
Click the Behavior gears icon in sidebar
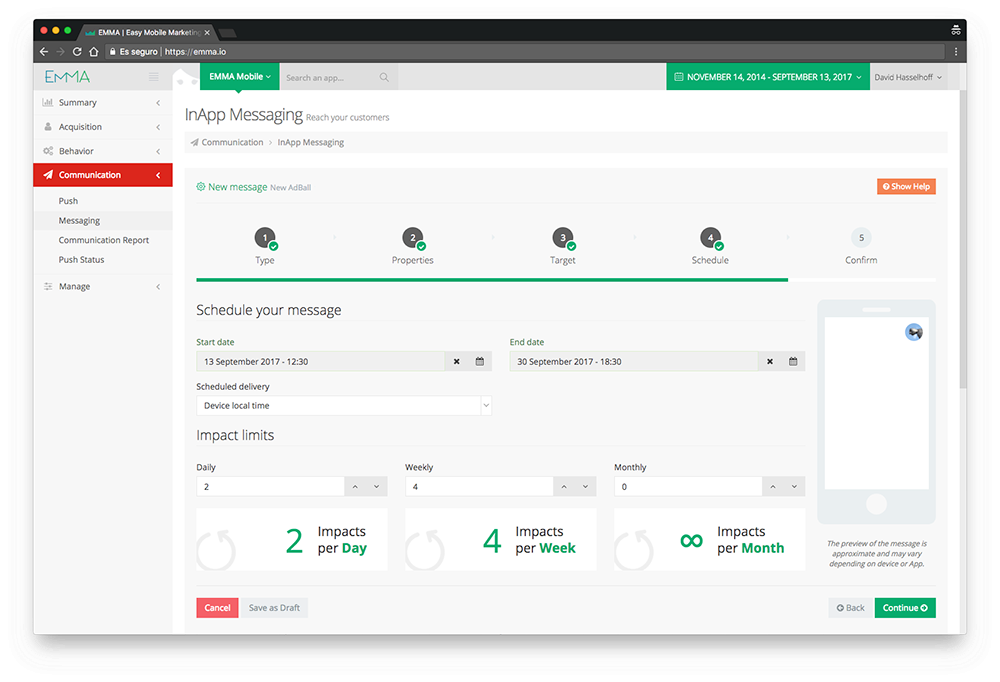[46, 150]
